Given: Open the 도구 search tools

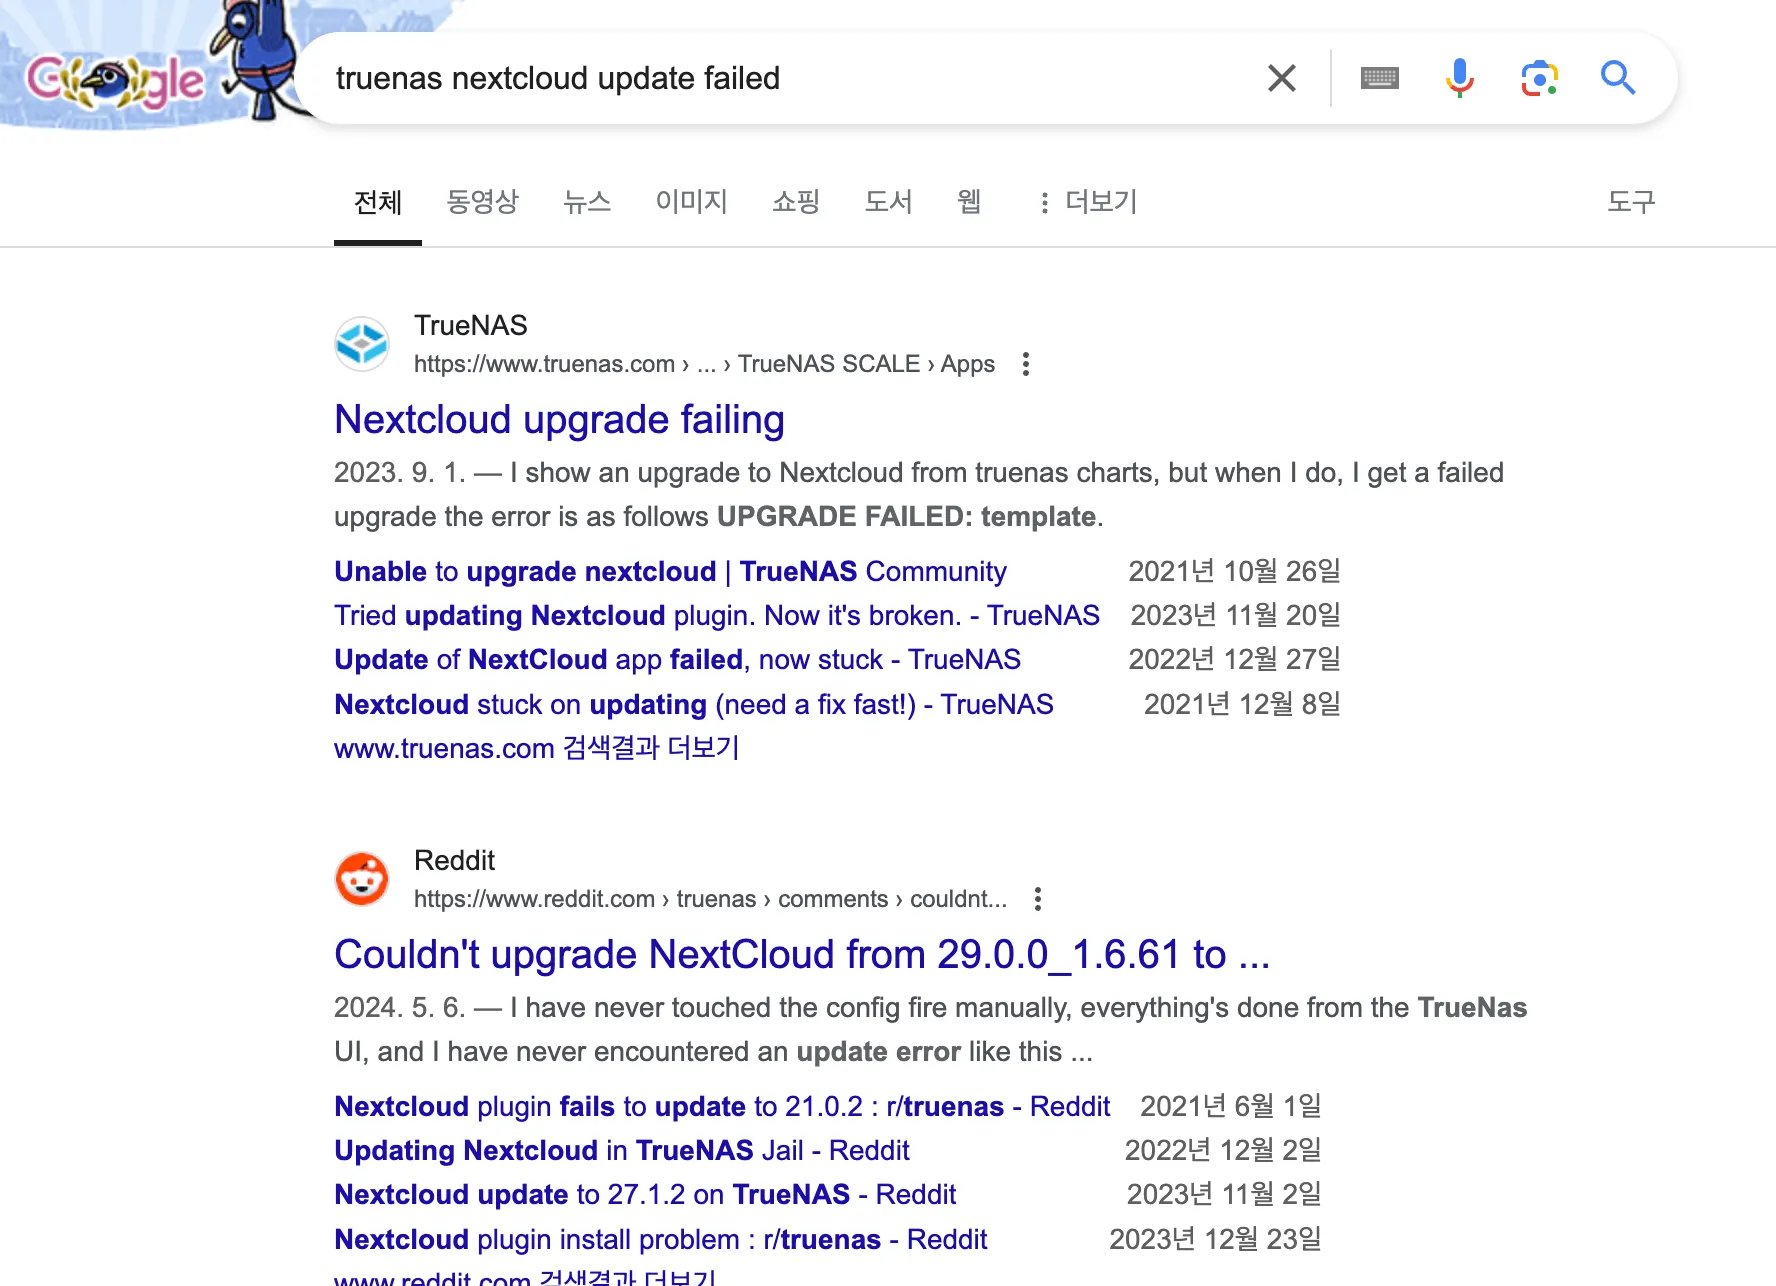Looking at the screenshot, I should click(x=1630, y=202).
